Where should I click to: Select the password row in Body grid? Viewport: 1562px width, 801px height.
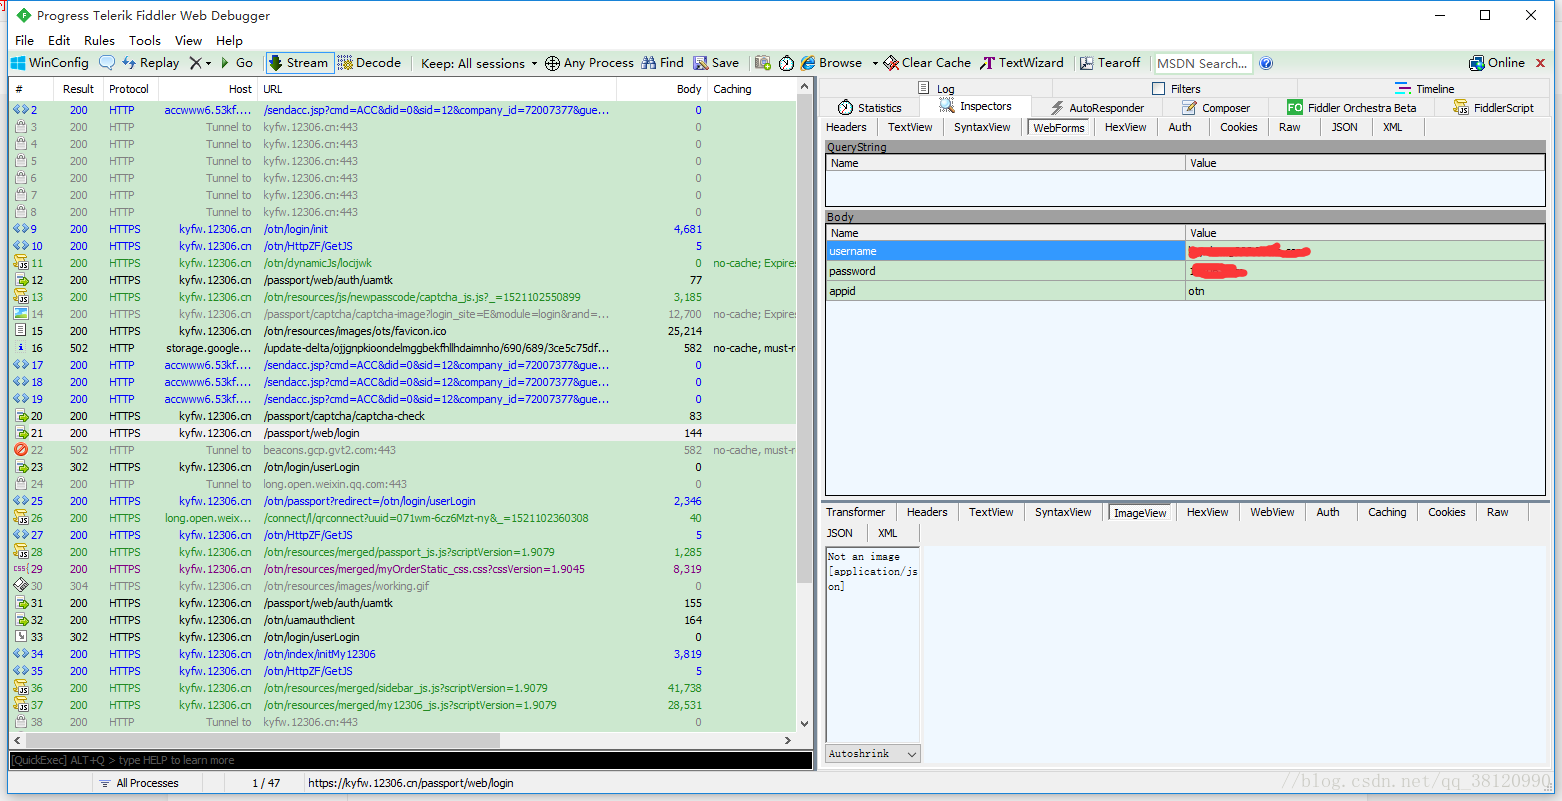(1185, 271)
